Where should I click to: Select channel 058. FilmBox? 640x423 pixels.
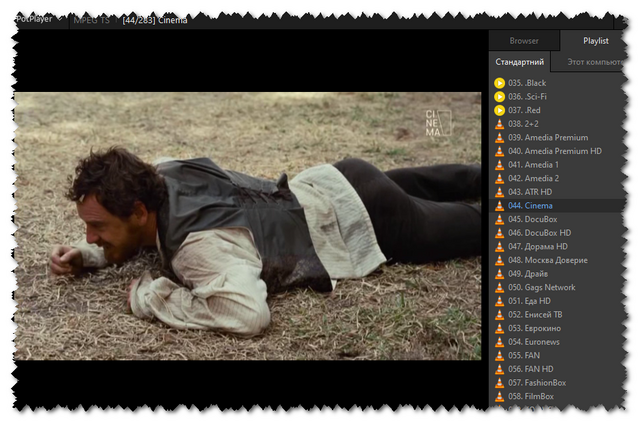pos(531,396)
